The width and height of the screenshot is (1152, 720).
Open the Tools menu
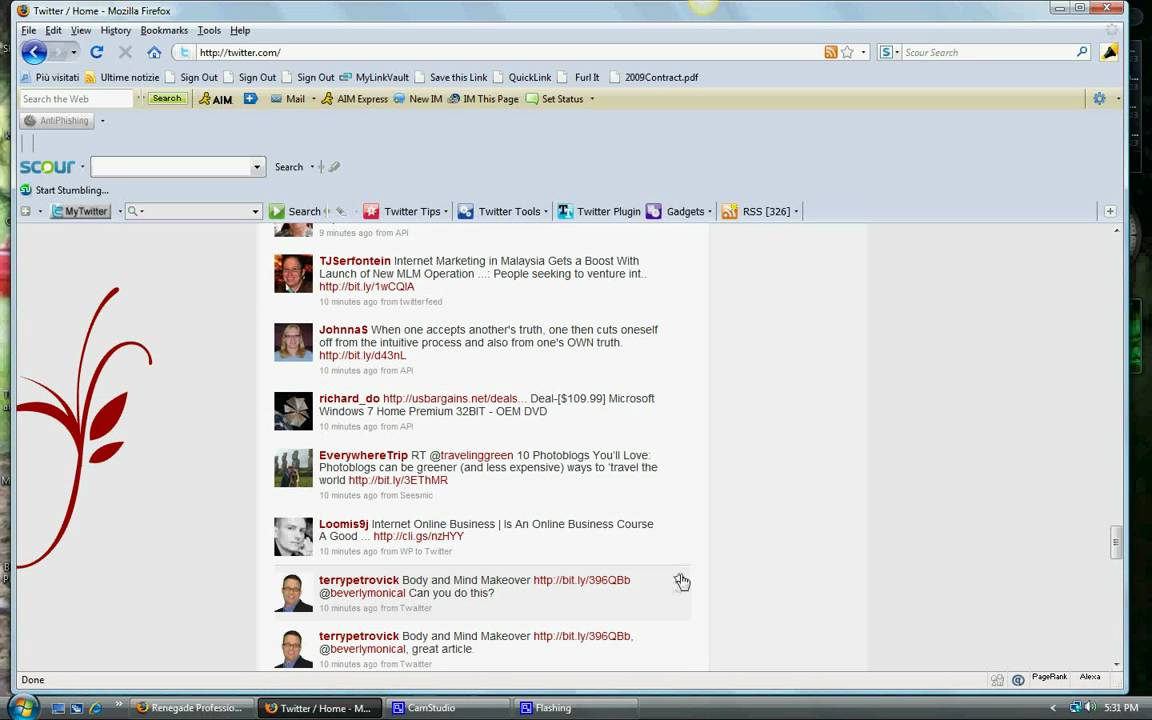click(209, 30)
